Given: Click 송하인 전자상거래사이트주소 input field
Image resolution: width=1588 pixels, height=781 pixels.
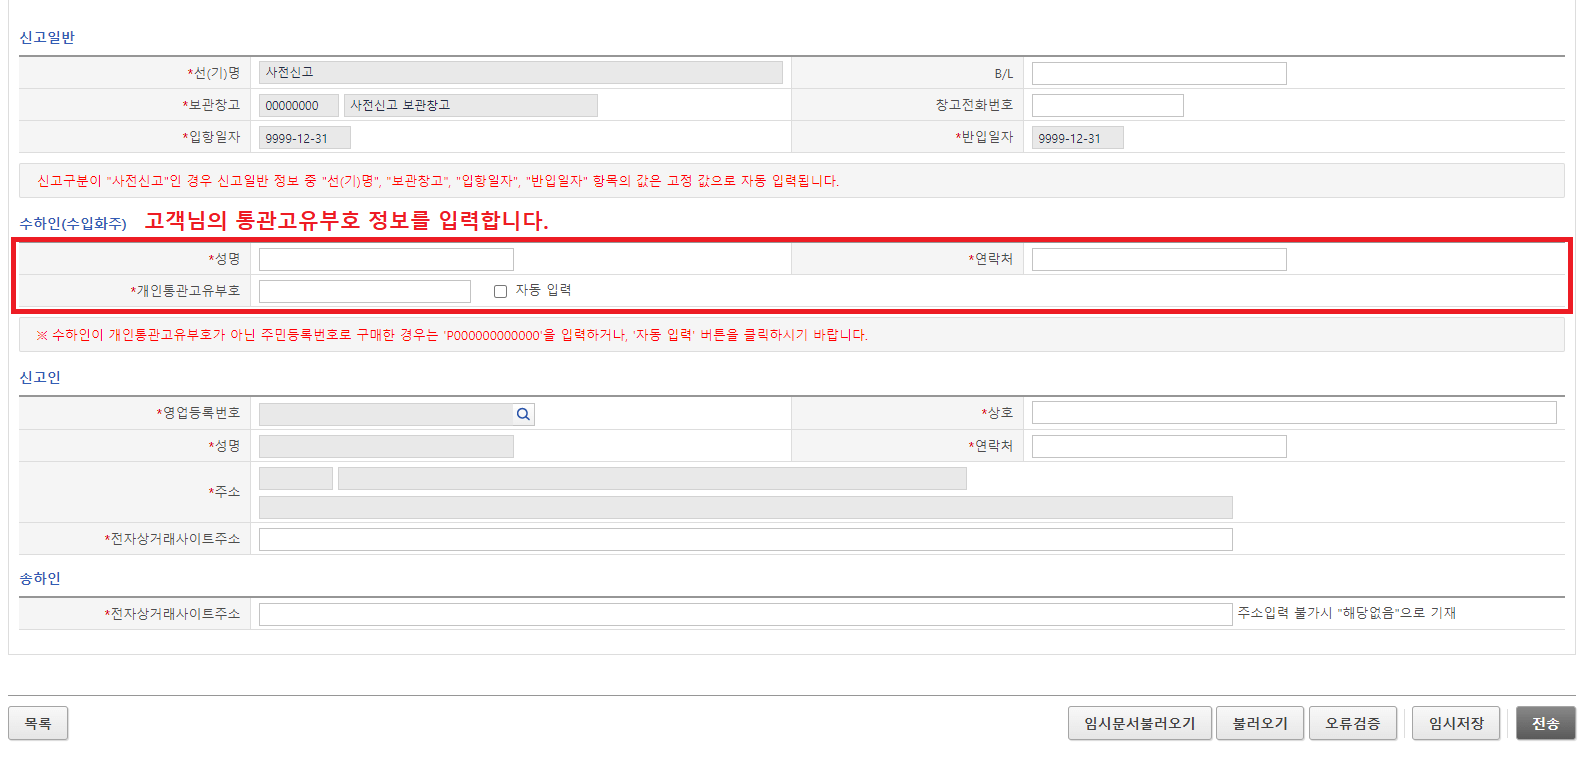Looking at the screenshot, I should point(746,614).
